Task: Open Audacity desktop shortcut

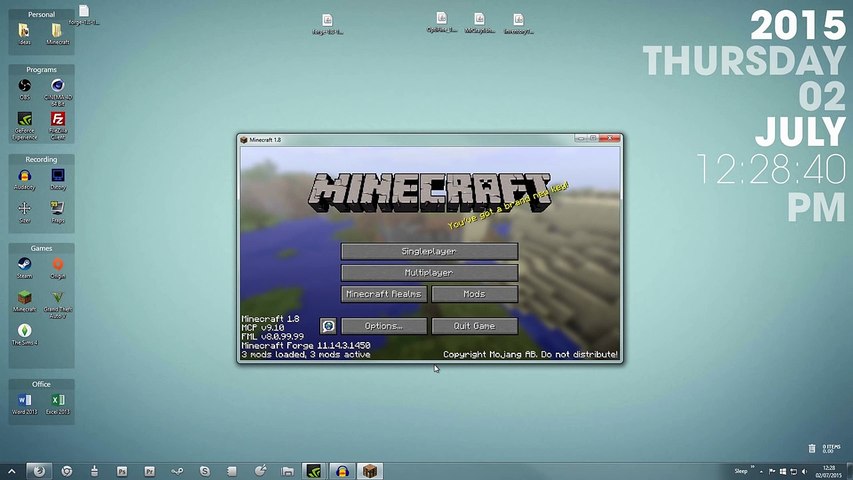Action: point(24,179)
